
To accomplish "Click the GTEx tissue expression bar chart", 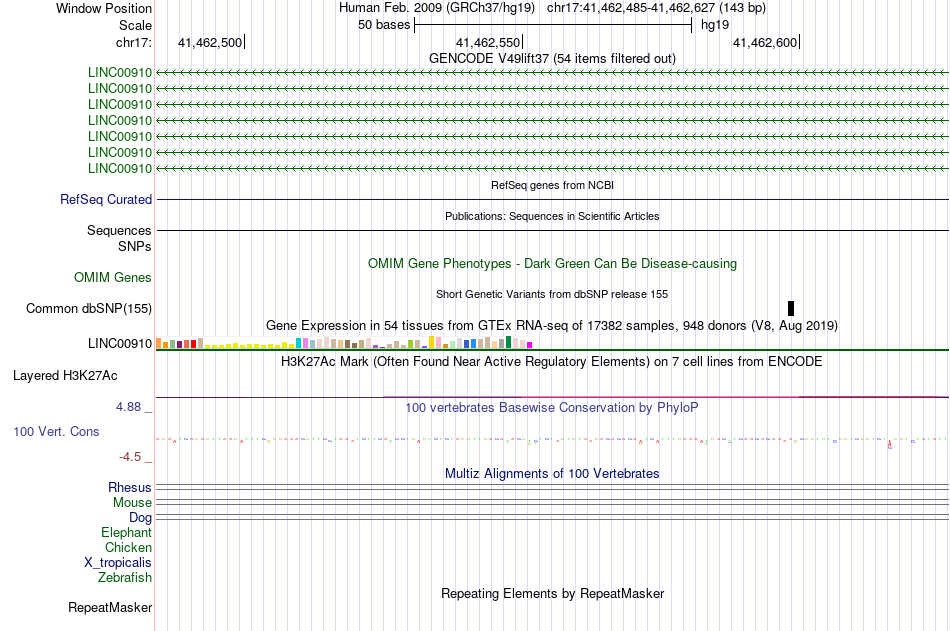I will (344, 342).
